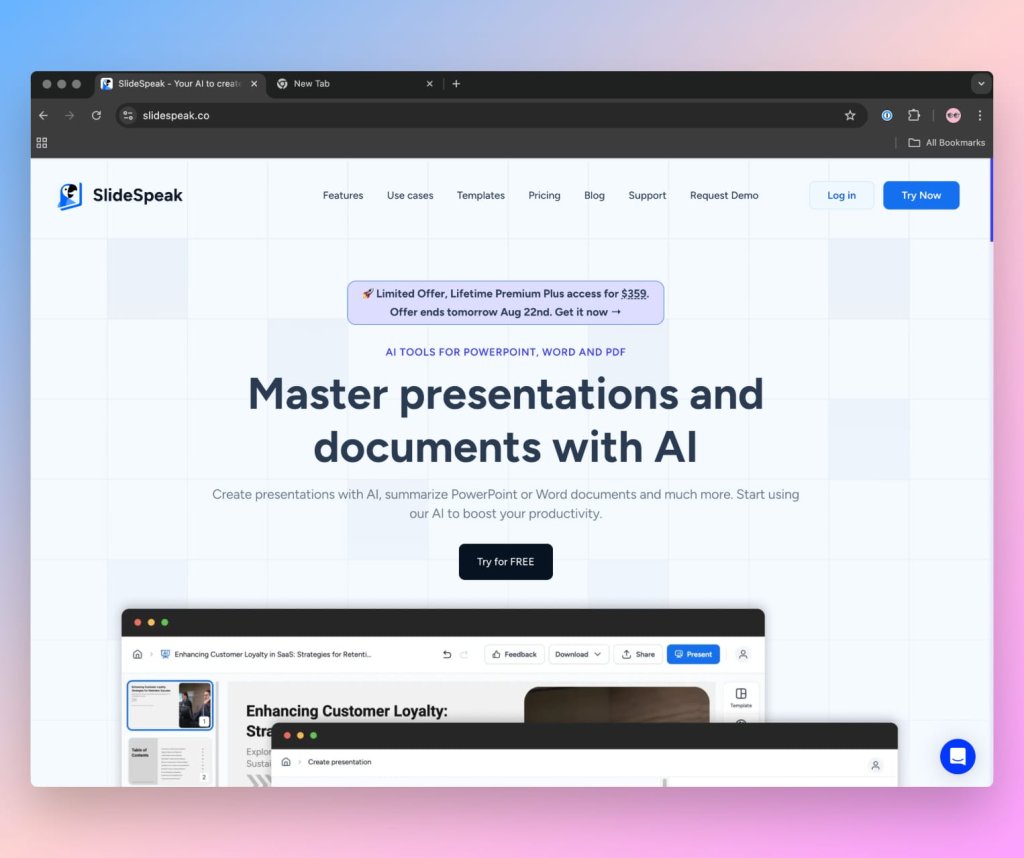Open the Support page
Screen dimensions: 1024x858
[647, 195]
